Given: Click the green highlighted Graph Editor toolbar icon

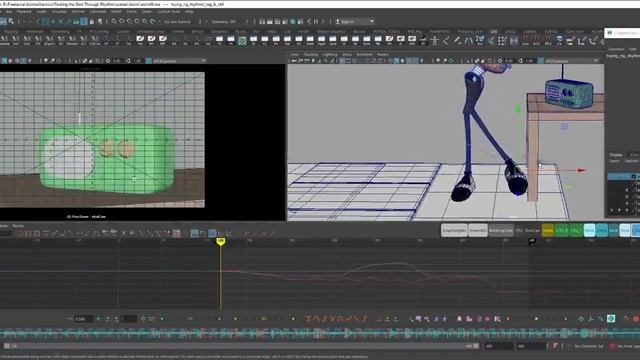Looking at the screenshot, I should pos(611,319).
